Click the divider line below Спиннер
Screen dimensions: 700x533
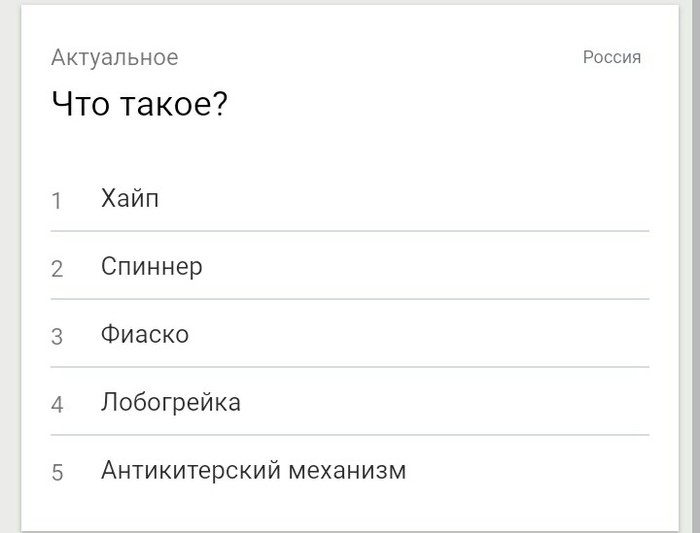click(350, 299)
